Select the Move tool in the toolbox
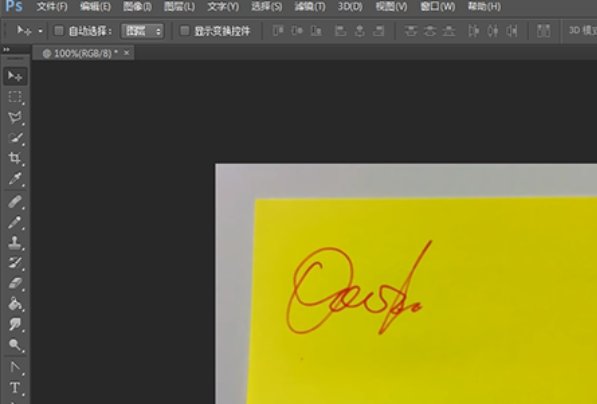Image resolution: width=597 pixels, height=404 pixels. pyautogui.click(x=15, y=76)
